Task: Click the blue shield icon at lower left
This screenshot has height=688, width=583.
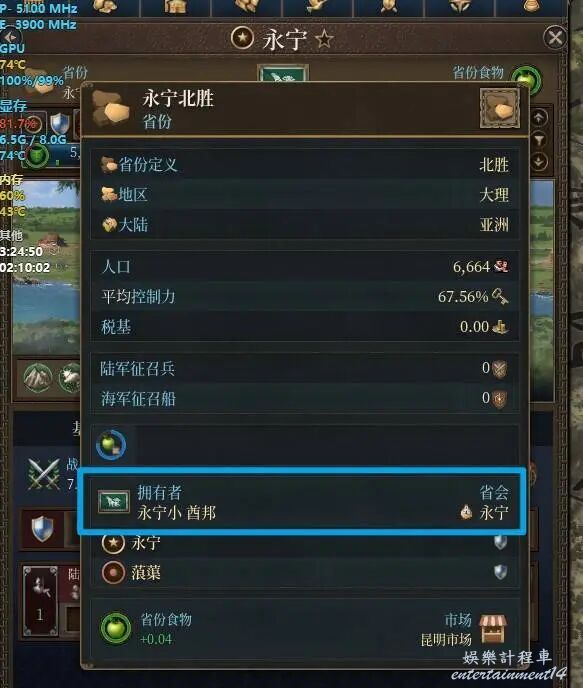Action: (42, 529)
